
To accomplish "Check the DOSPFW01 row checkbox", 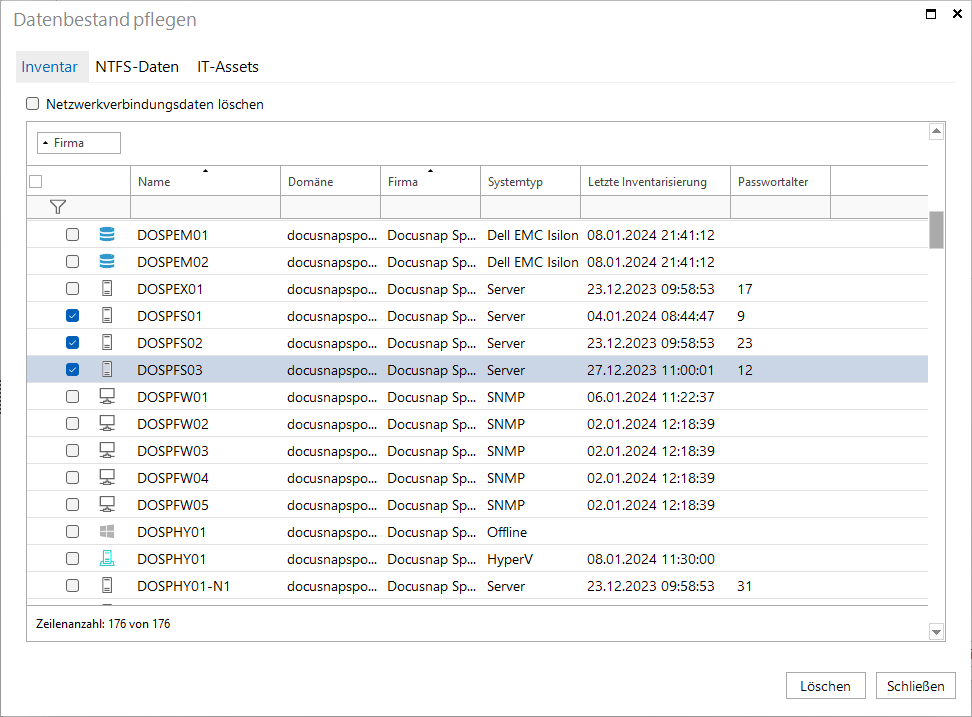I will pyautogui.click(x=73, y=396).
